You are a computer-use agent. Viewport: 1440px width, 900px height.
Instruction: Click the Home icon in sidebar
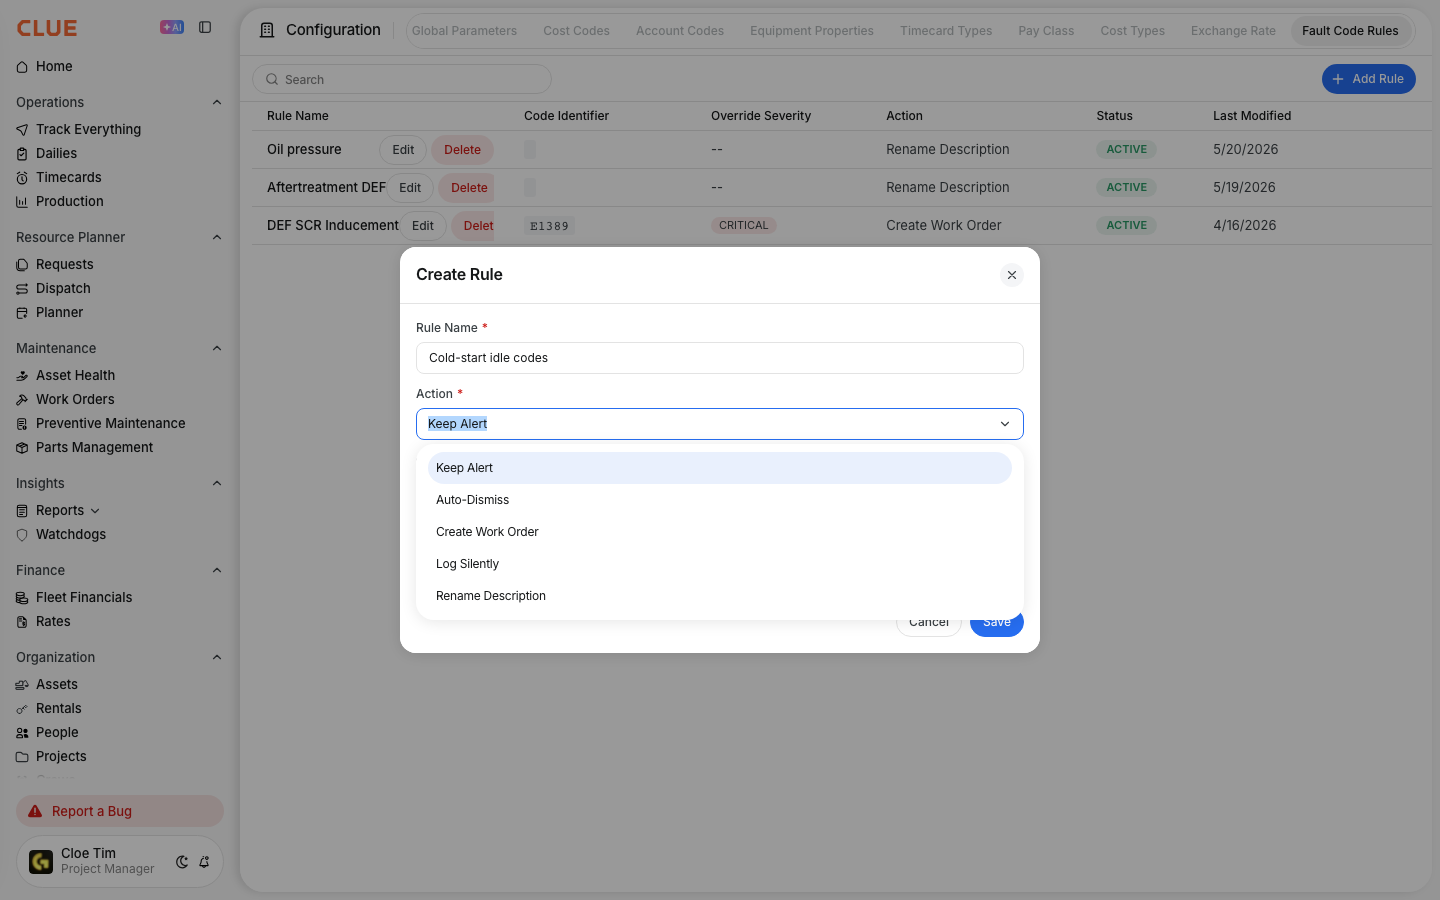coord(22,67)
